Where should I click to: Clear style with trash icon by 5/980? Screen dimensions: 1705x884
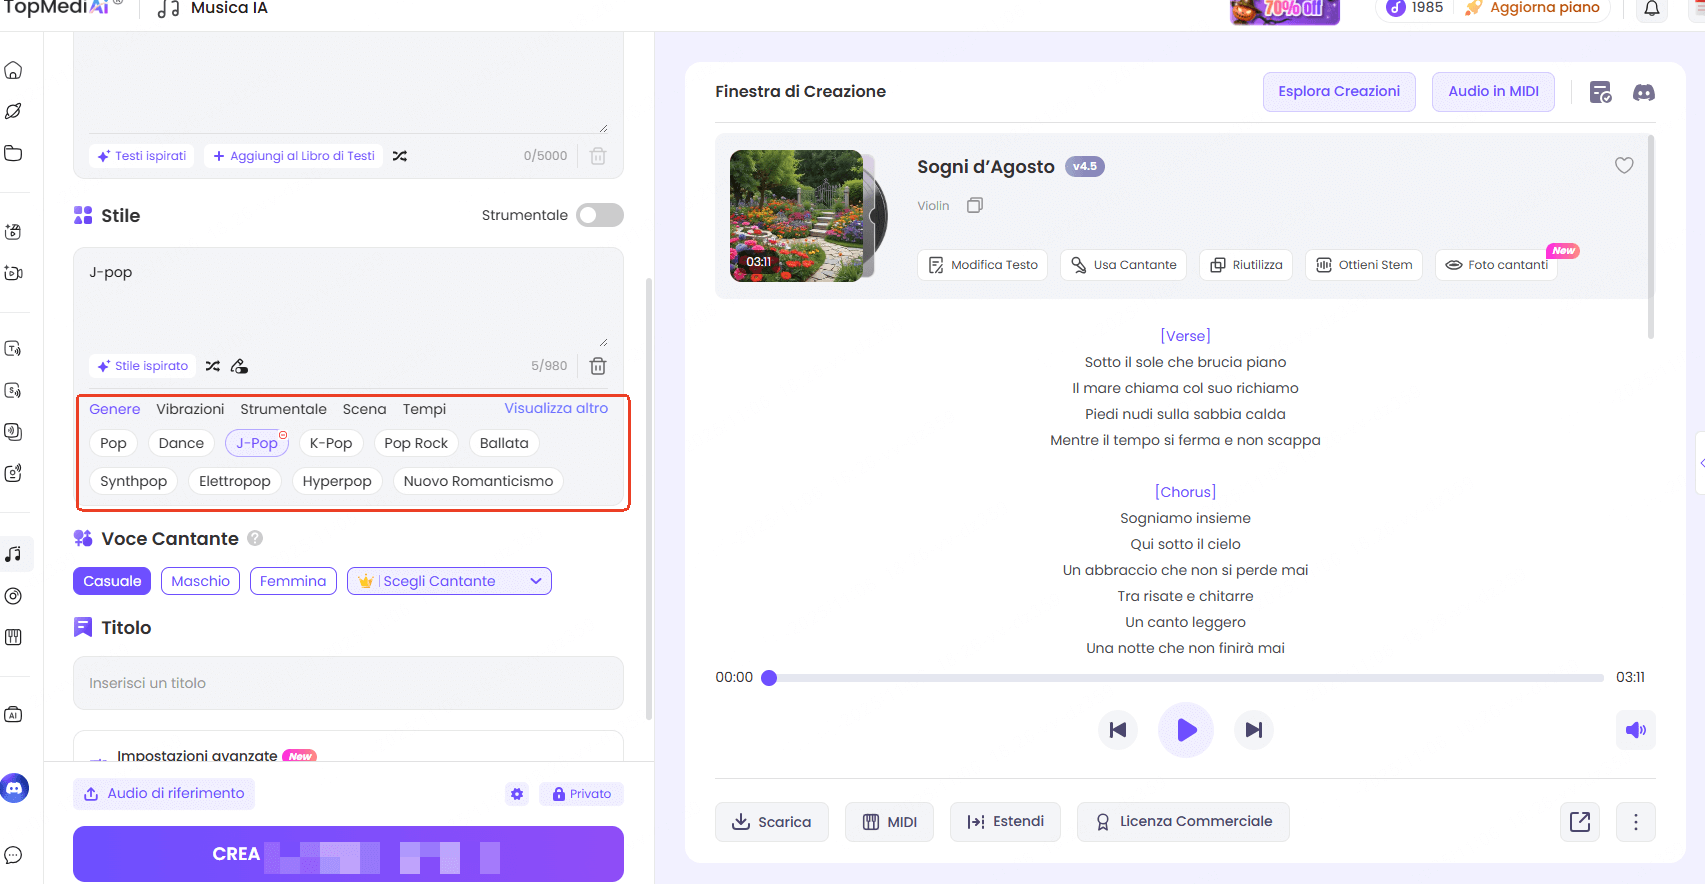pyautogui.click(x=598, y=366)
